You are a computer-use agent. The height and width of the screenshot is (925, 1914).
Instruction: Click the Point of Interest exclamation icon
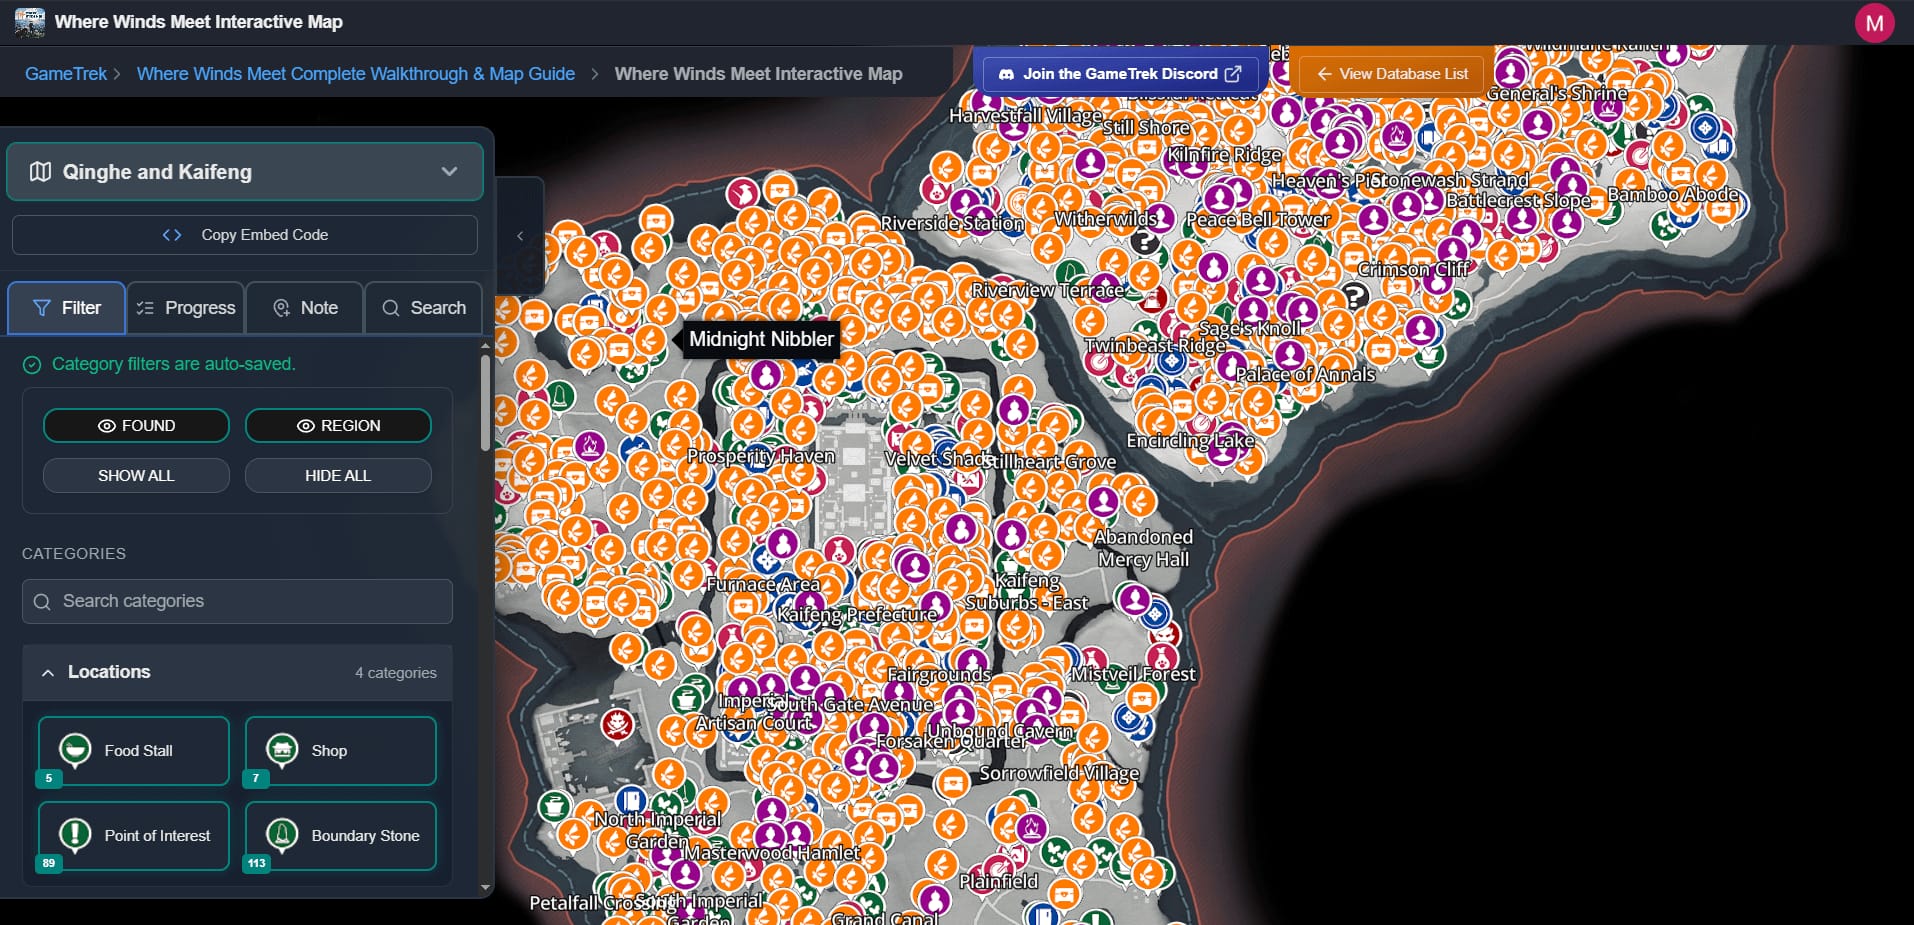[x=75, y=835]
